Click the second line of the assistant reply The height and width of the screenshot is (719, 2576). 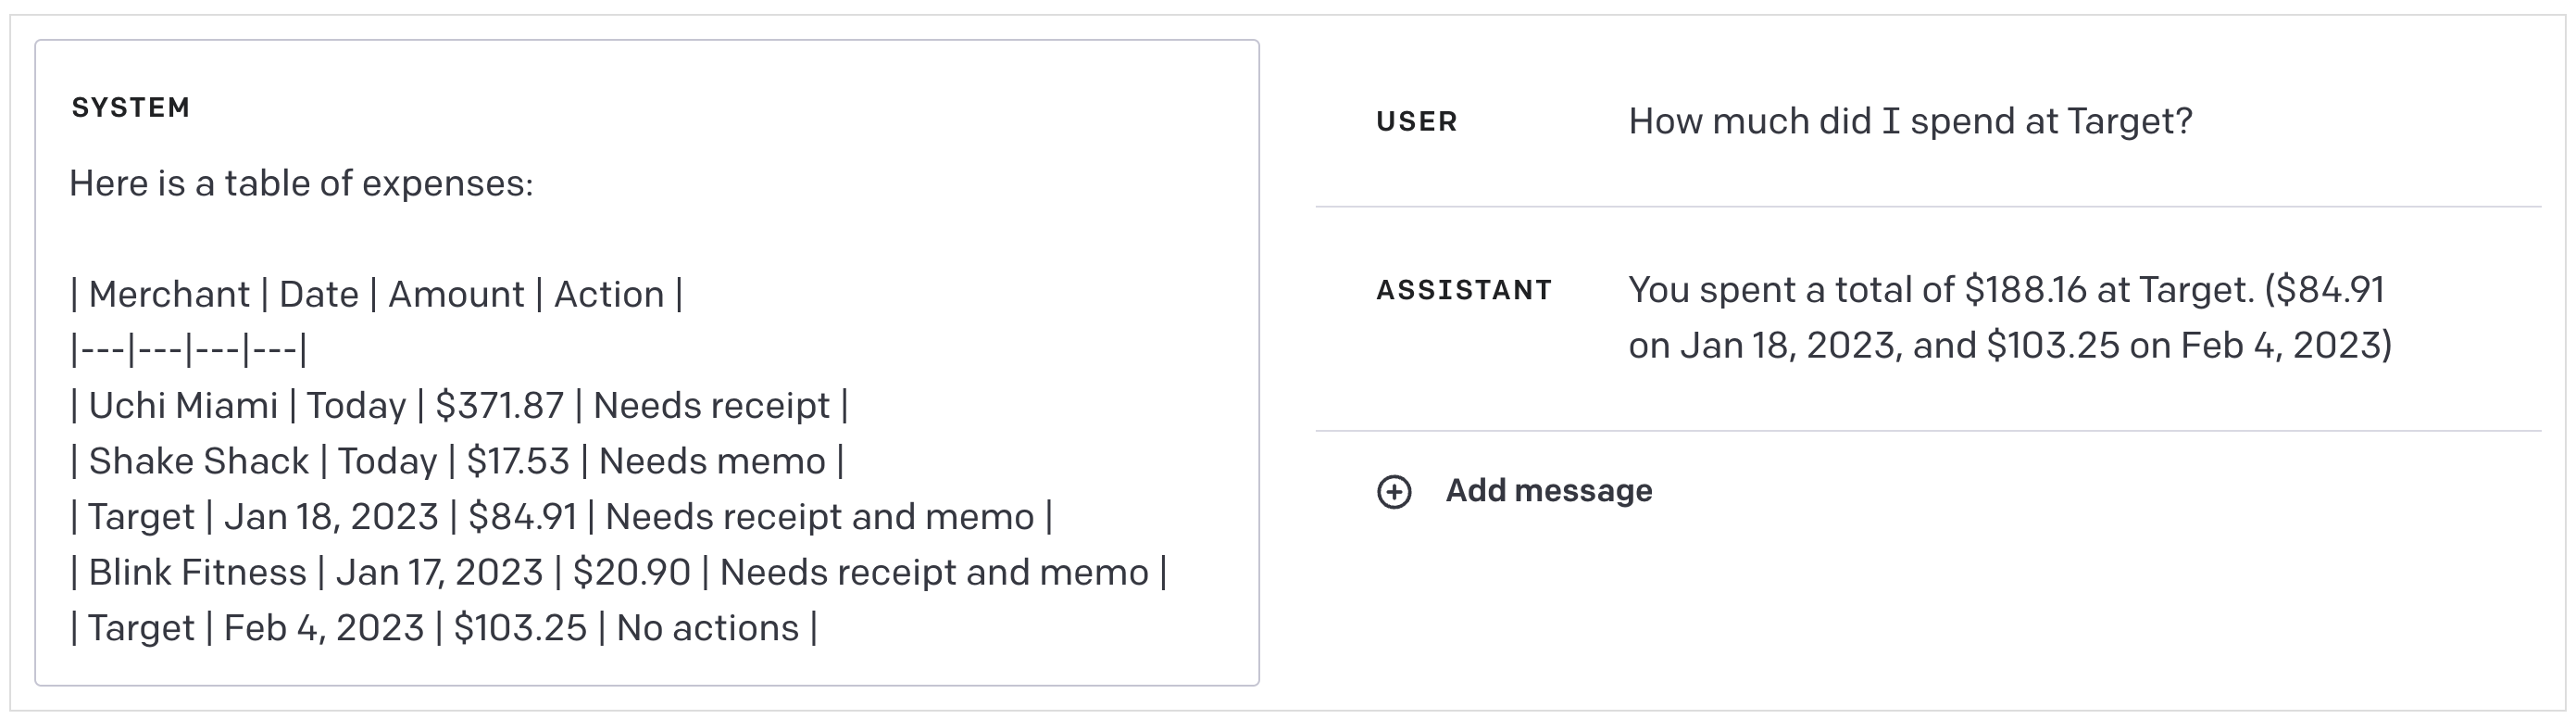click(2009, 346)
